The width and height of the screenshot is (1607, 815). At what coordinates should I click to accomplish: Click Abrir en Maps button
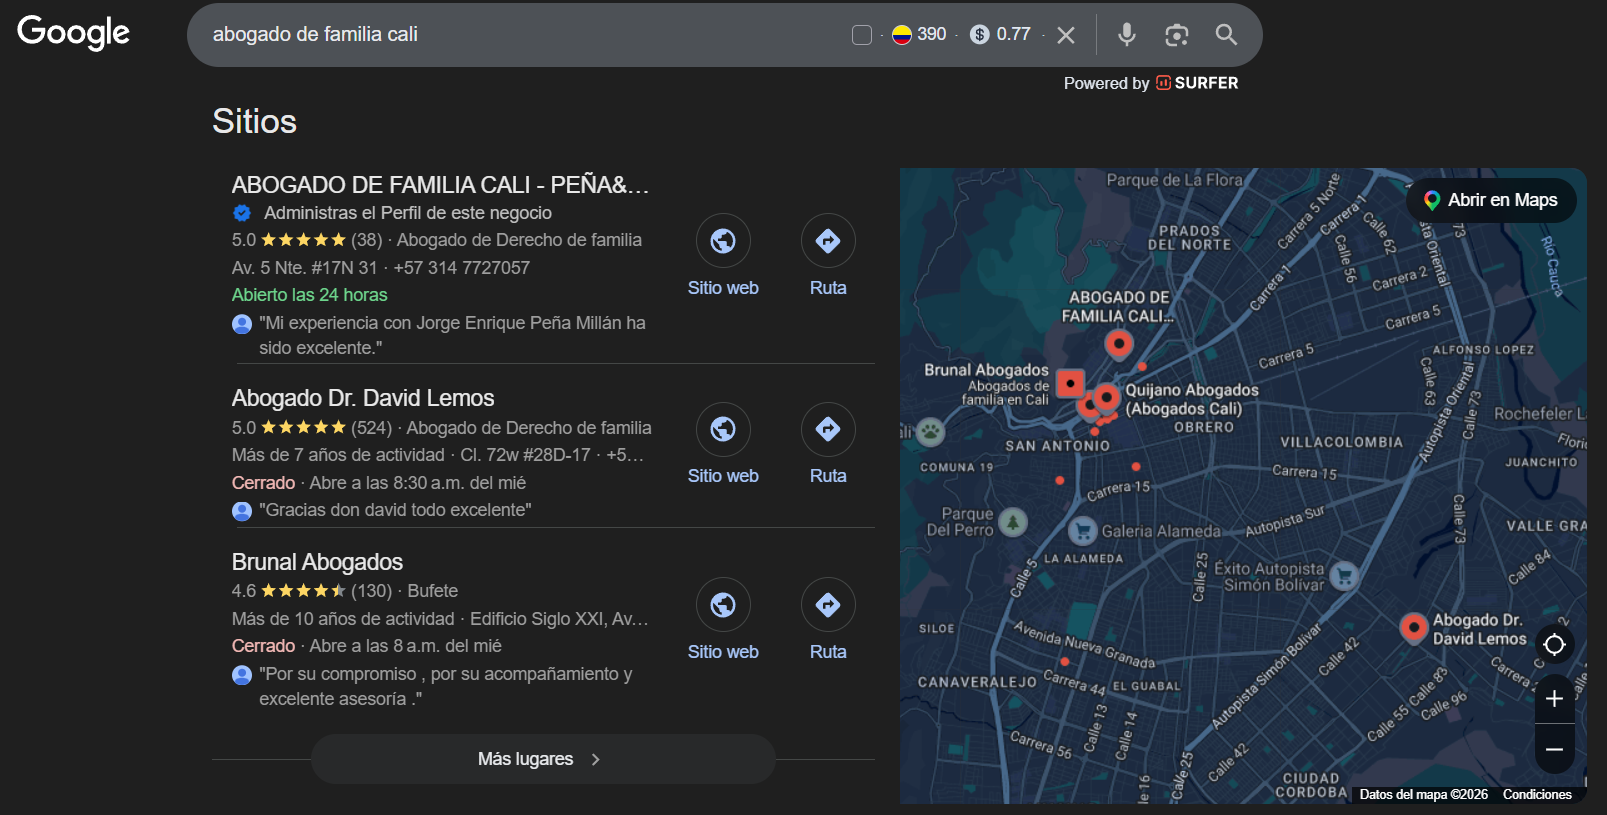(x=1491, y=200)
